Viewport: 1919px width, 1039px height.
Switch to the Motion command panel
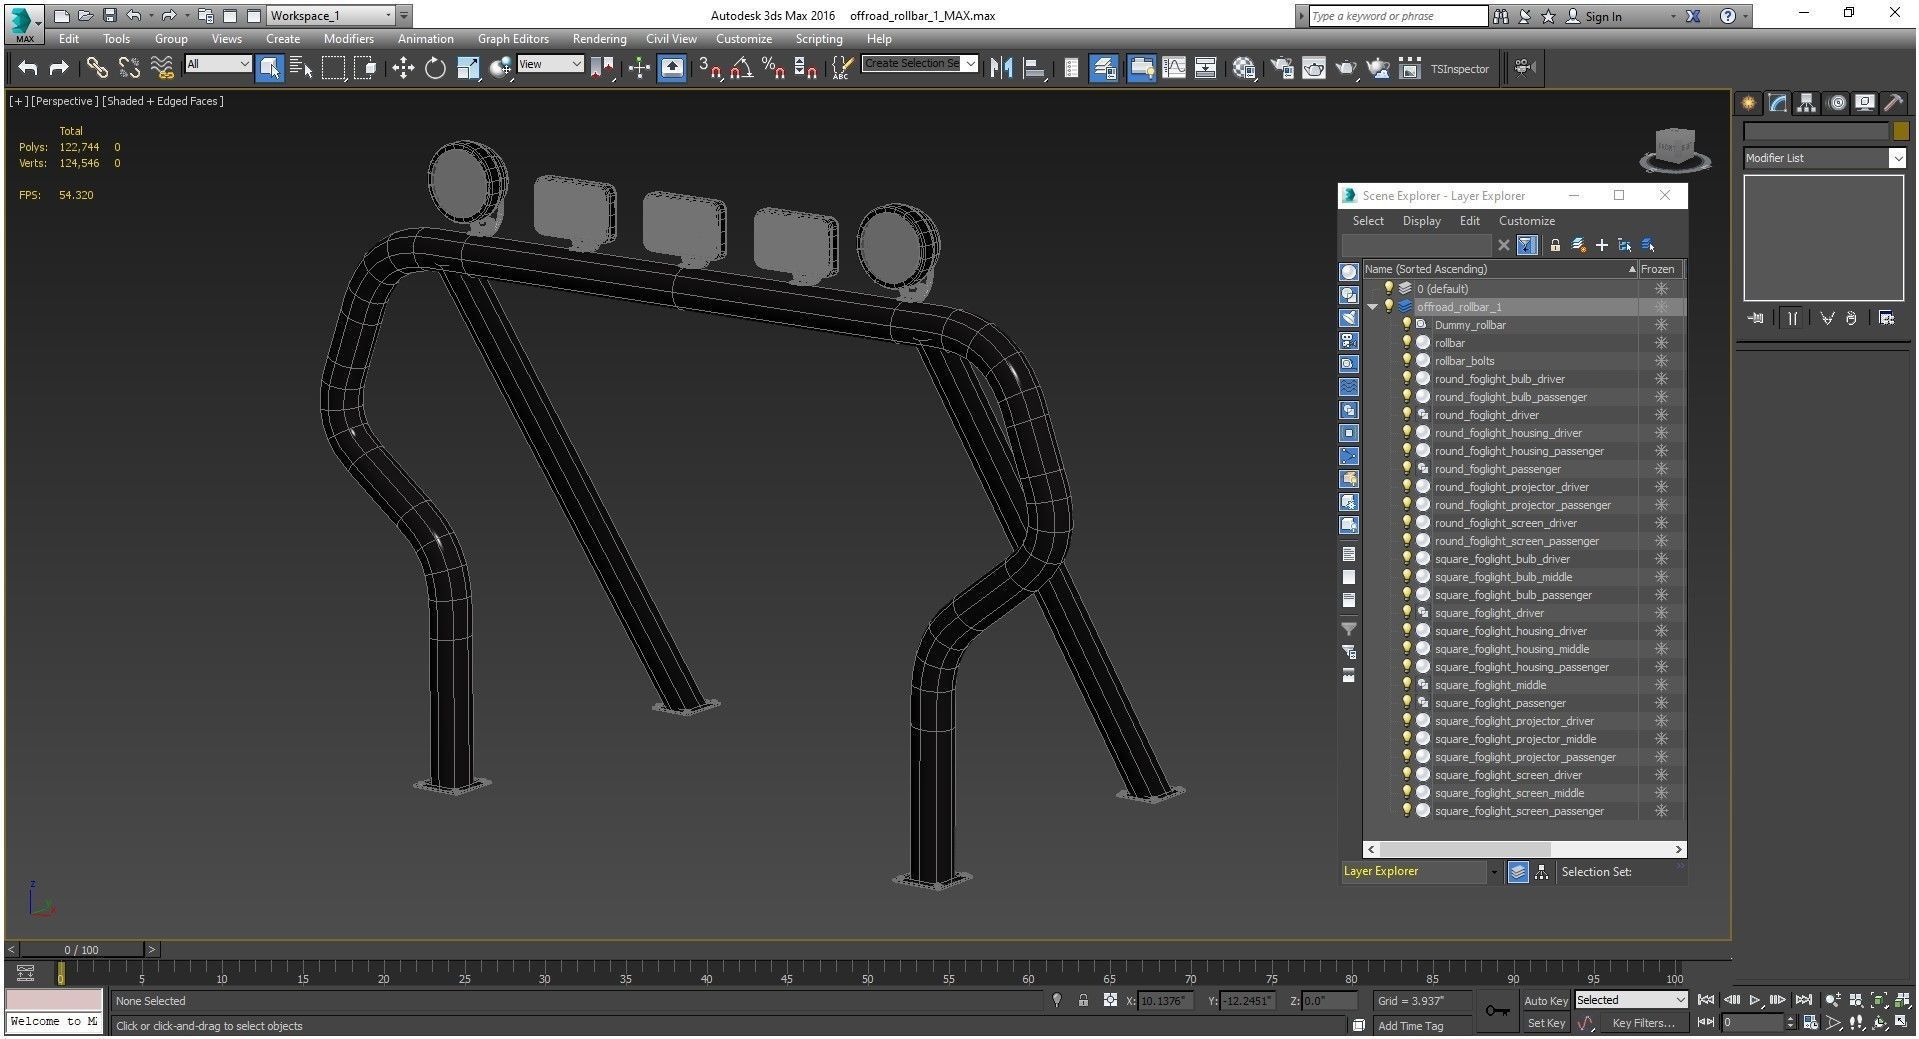point(1836,103)
